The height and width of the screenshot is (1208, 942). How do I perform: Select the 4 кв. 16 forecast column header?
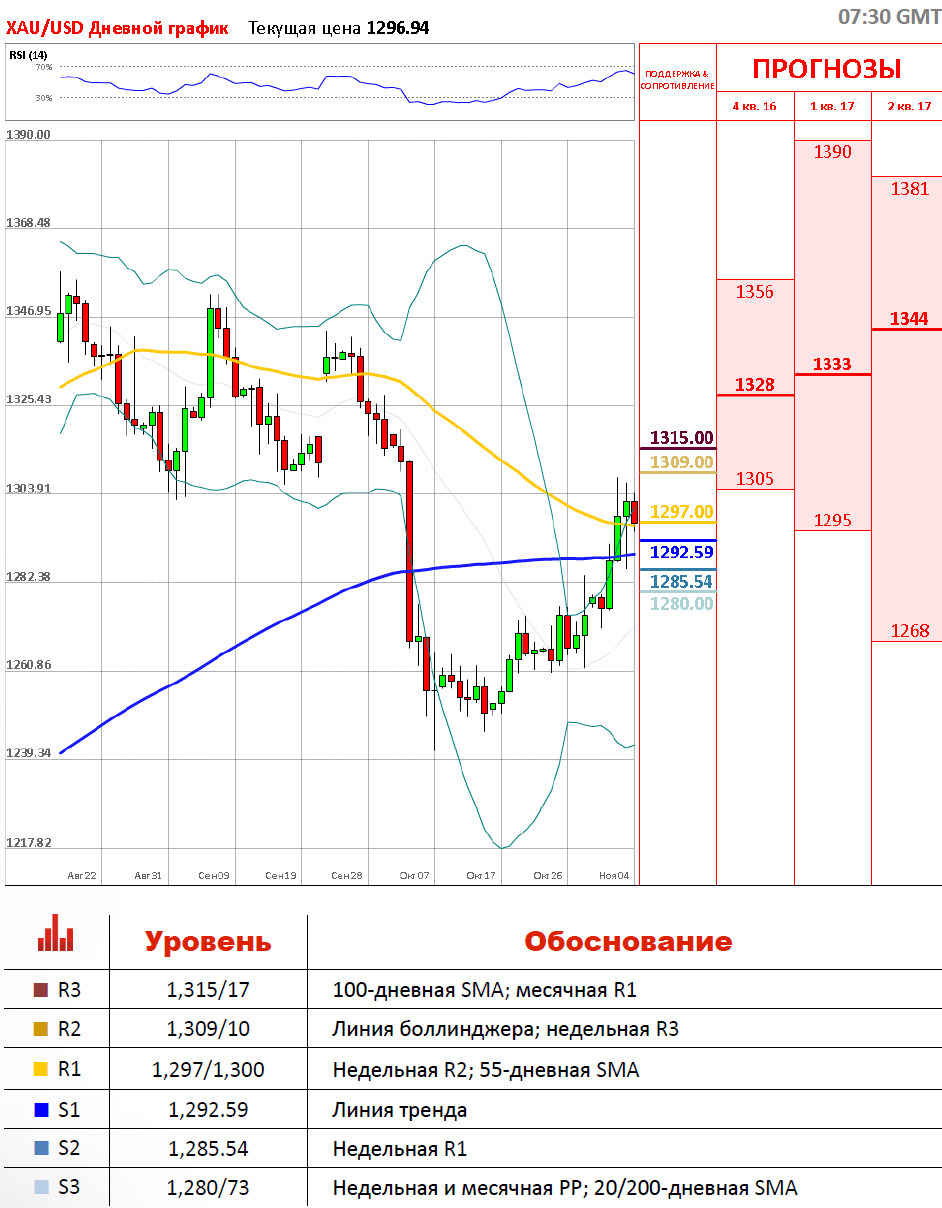coord(755,106)
